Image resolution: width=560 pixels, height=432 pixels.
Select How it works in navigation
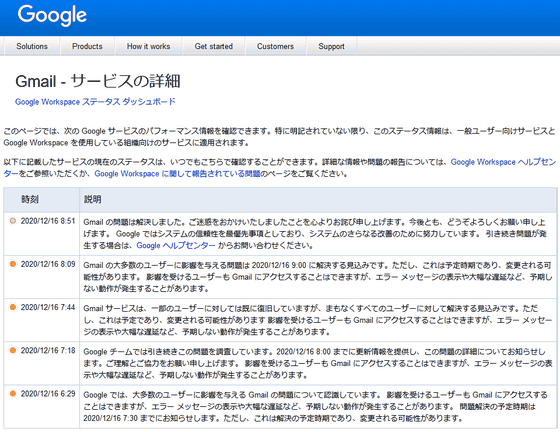click(149, 46)
